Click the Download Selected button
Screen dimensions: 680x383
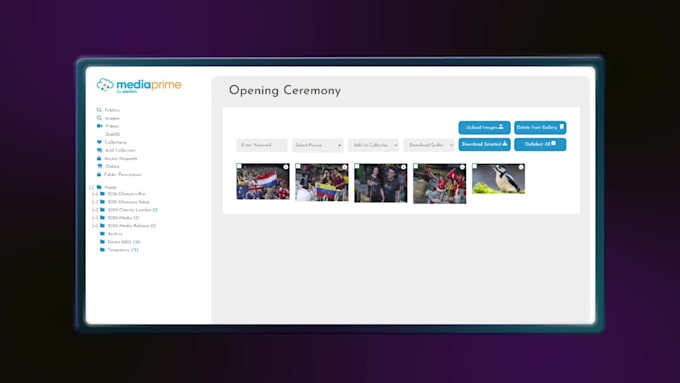(484, 144)
